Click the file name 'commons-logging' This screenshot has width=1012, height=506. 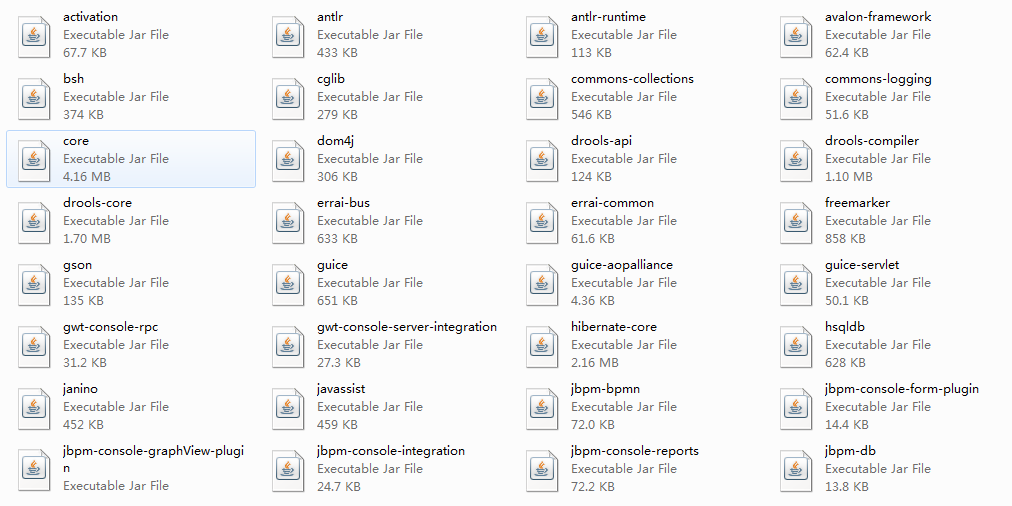pos(878,79)
